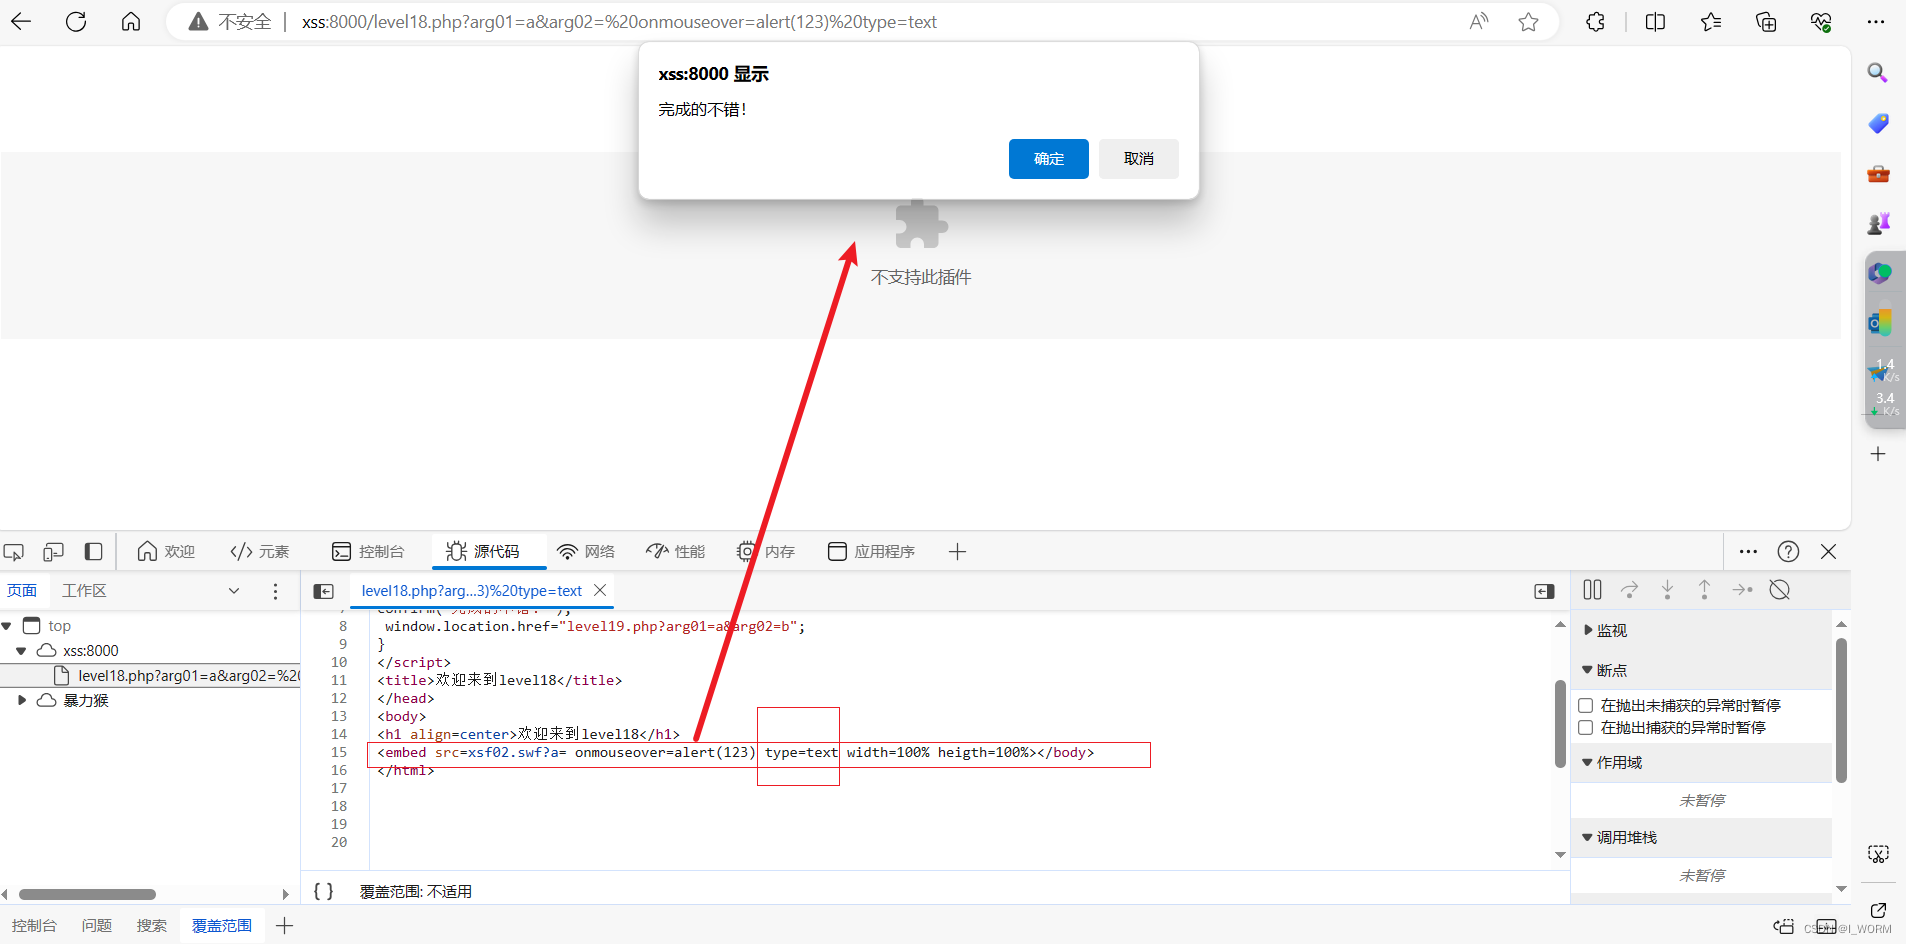Screen dimensions: 1906x944
Task: Click the code editor vertical scrollbar
Action: pos(1560,723)
